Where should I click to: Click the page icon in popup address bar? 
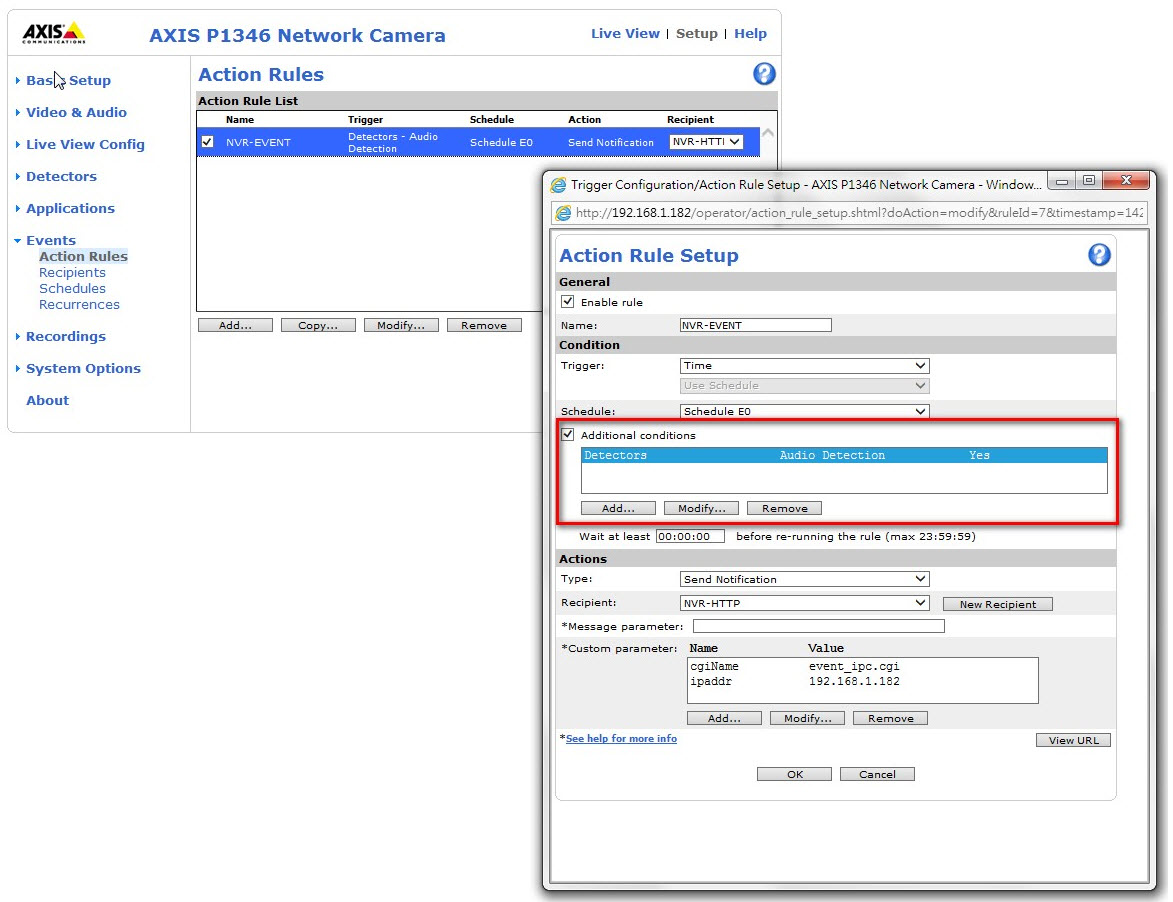564,213
